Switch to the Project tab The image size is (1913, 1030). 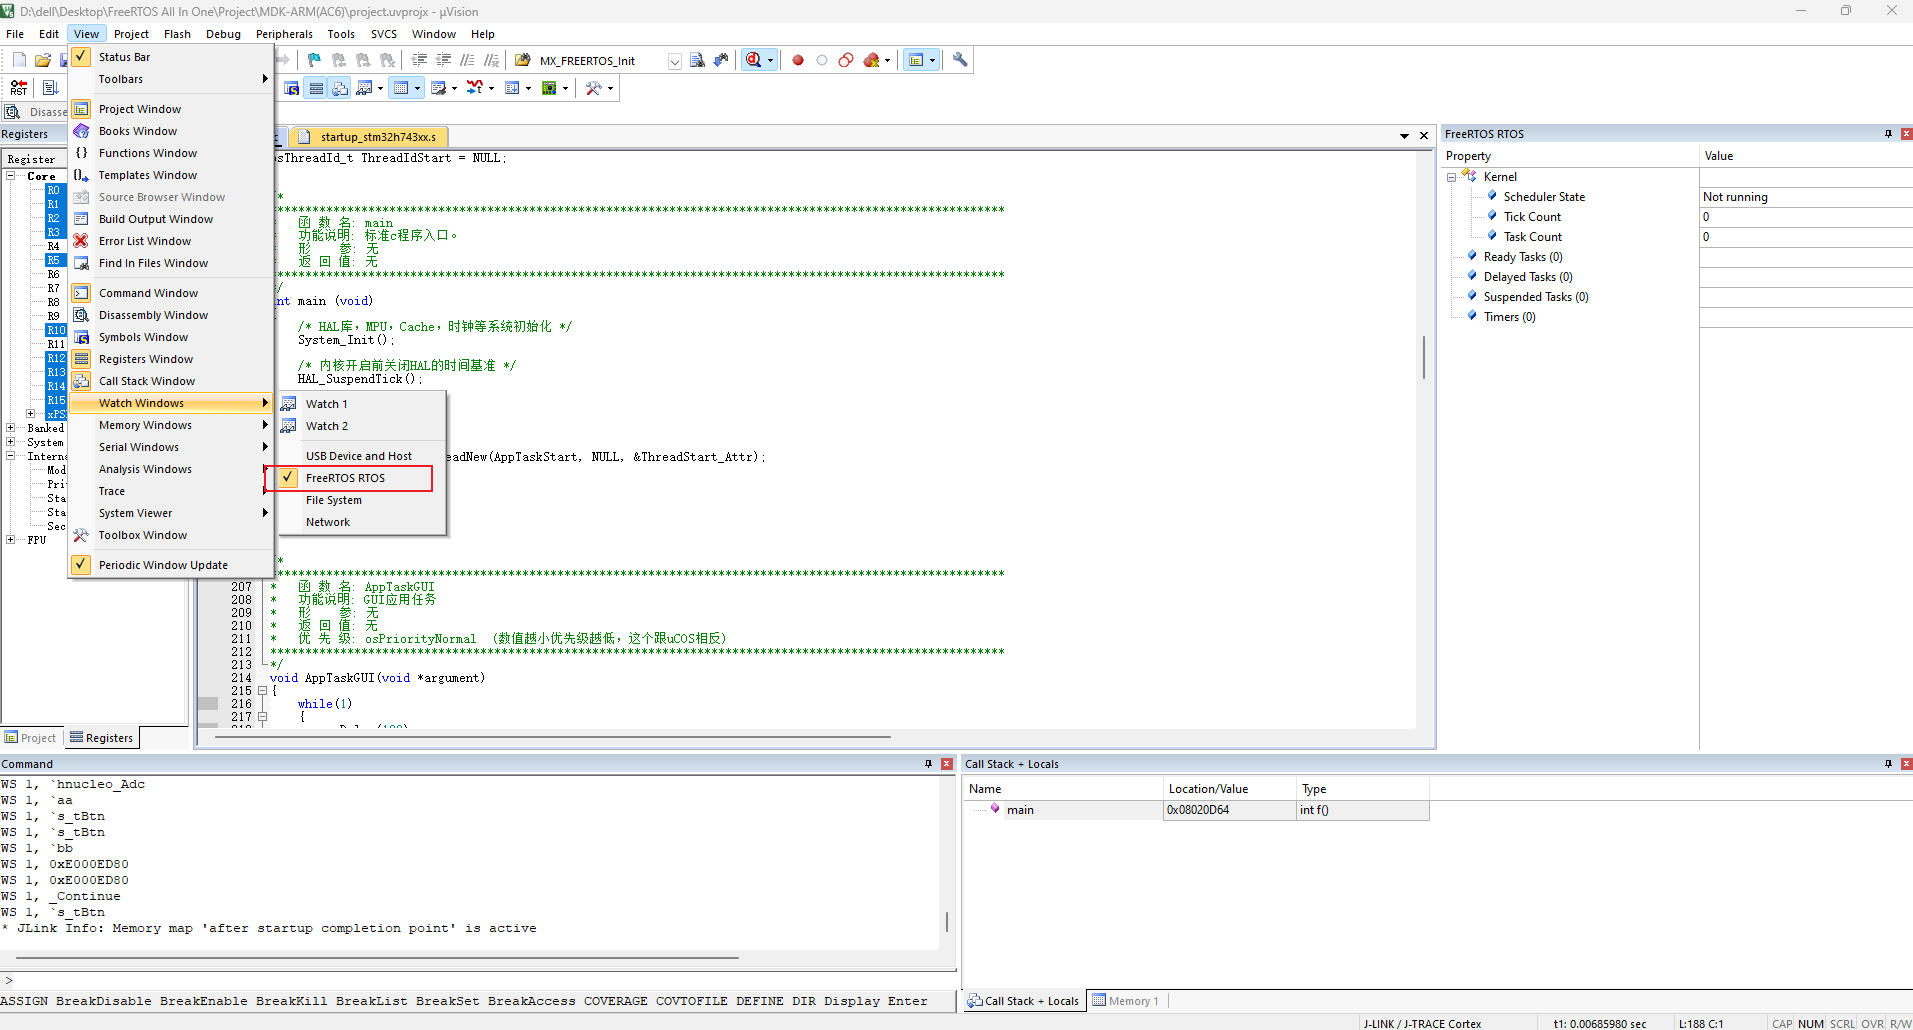(31, 738)
